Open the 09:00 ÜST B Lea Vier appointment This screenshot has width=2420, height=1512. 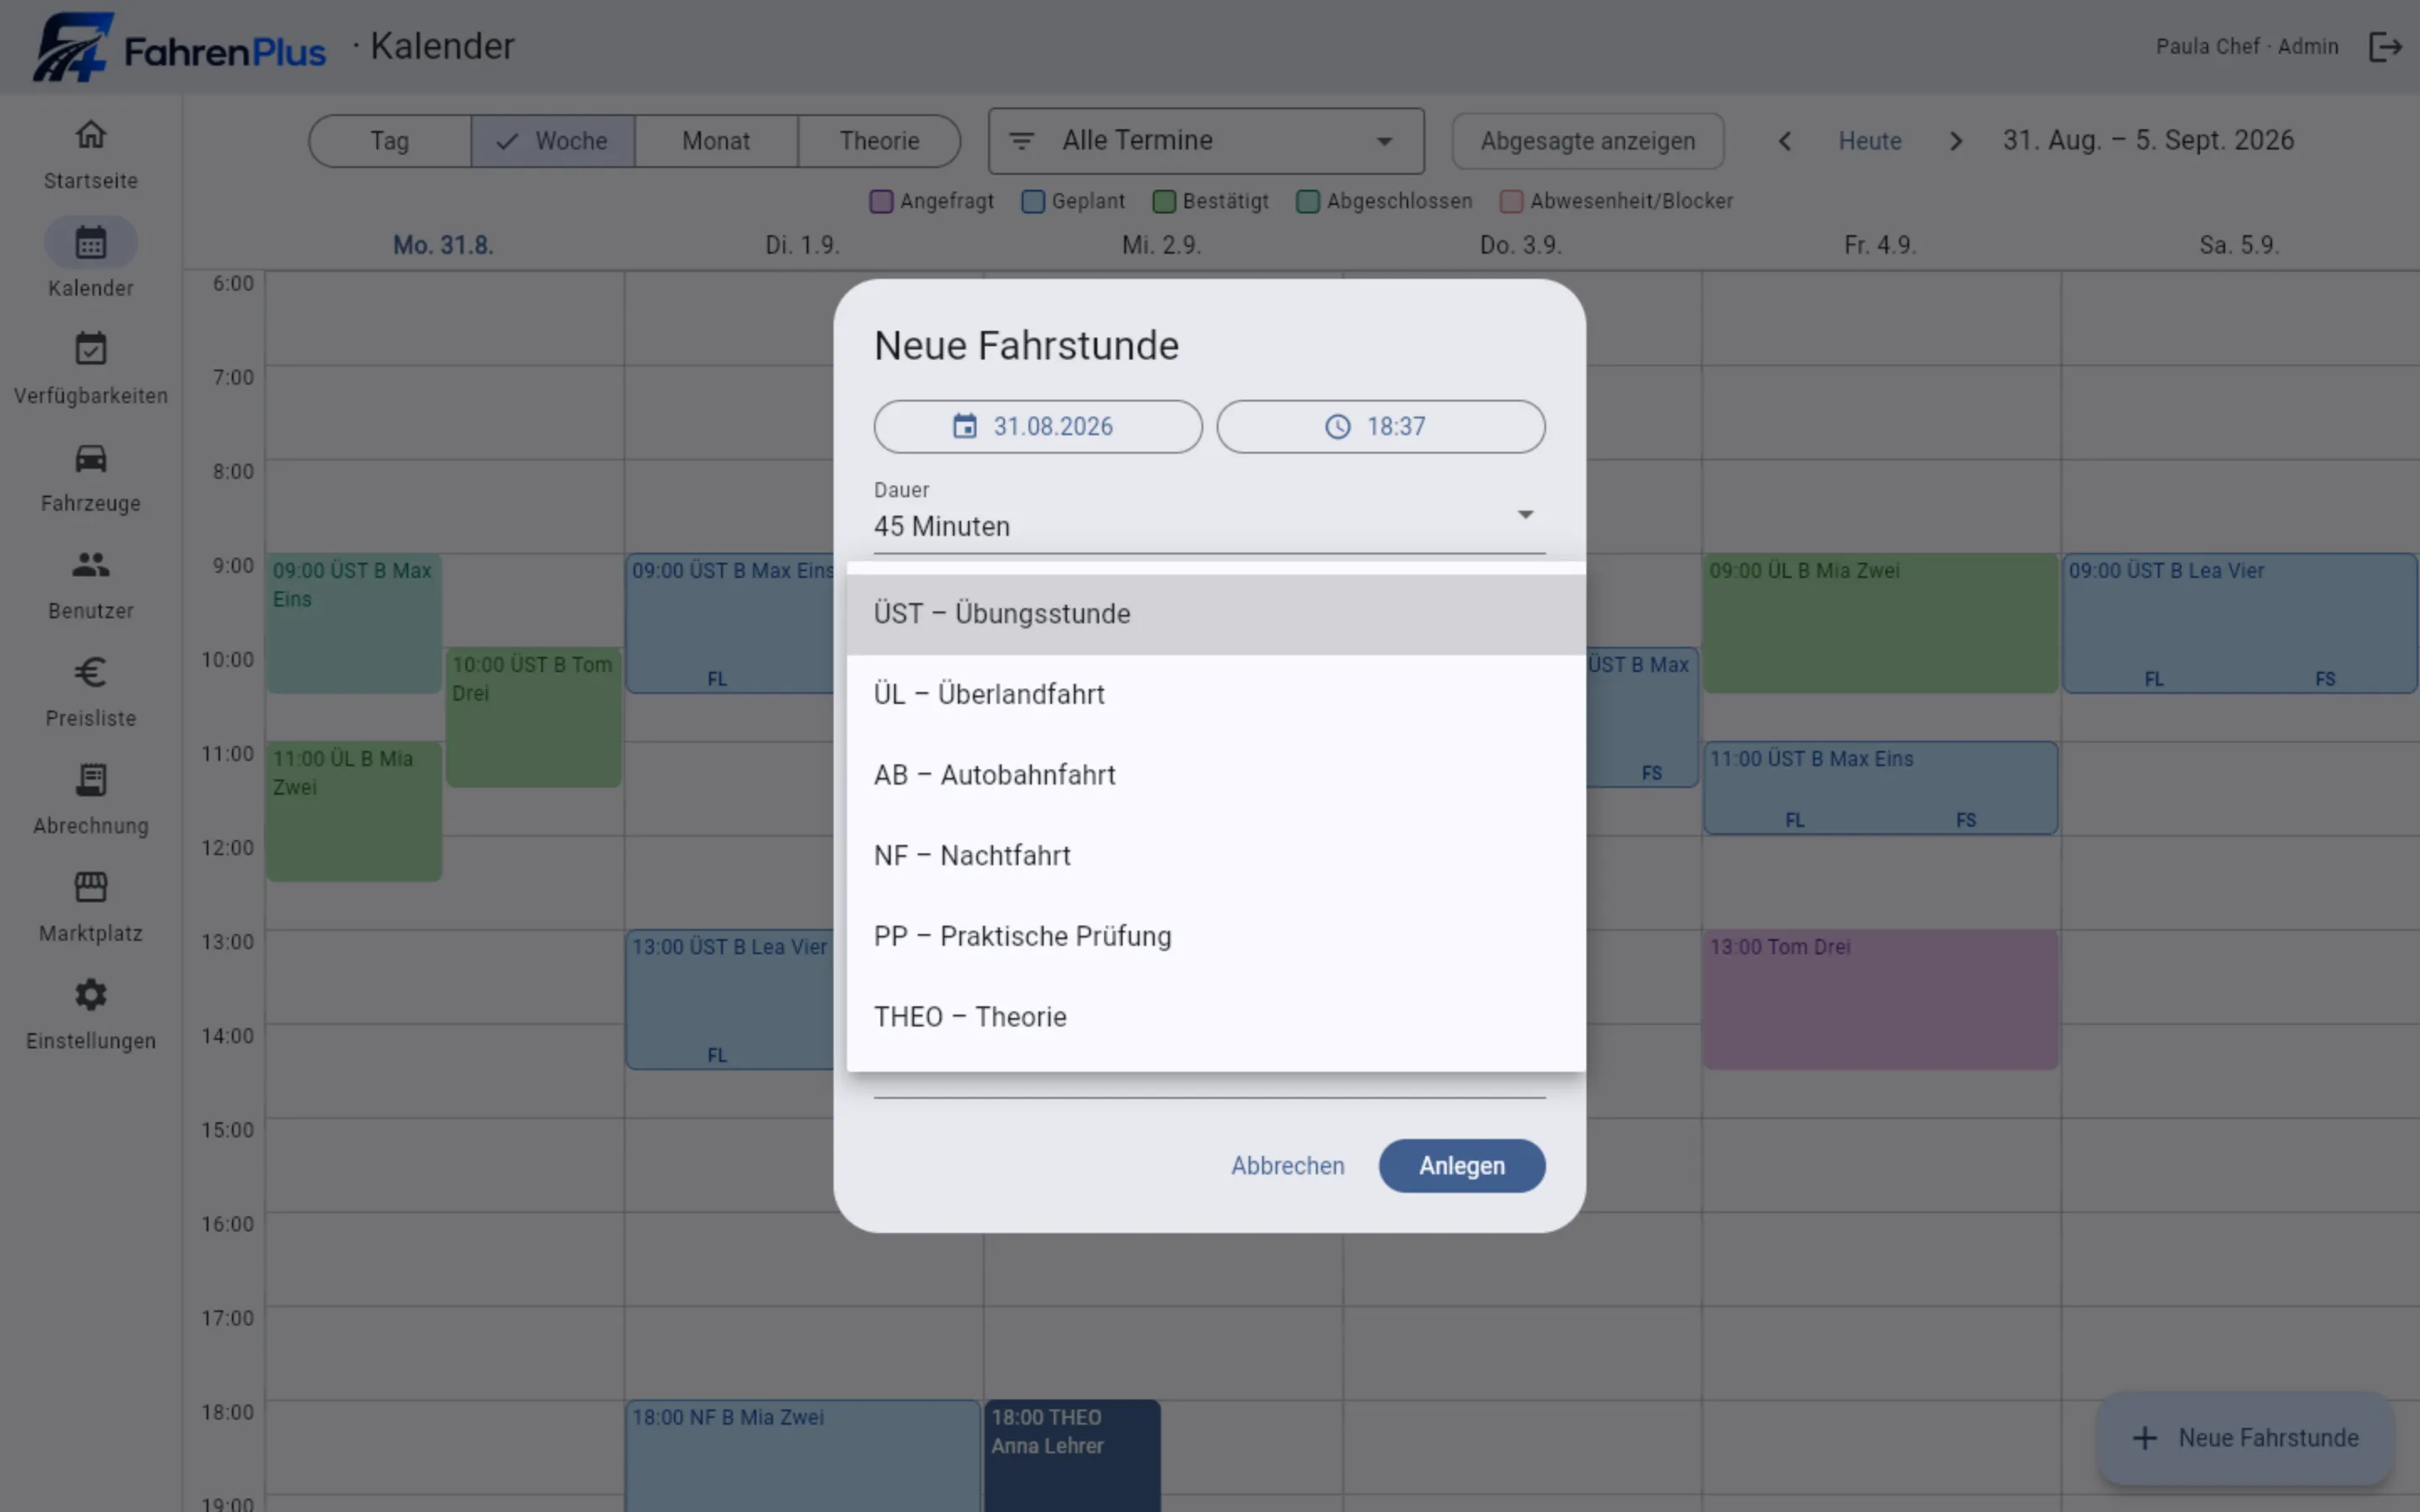point(2240,623)
